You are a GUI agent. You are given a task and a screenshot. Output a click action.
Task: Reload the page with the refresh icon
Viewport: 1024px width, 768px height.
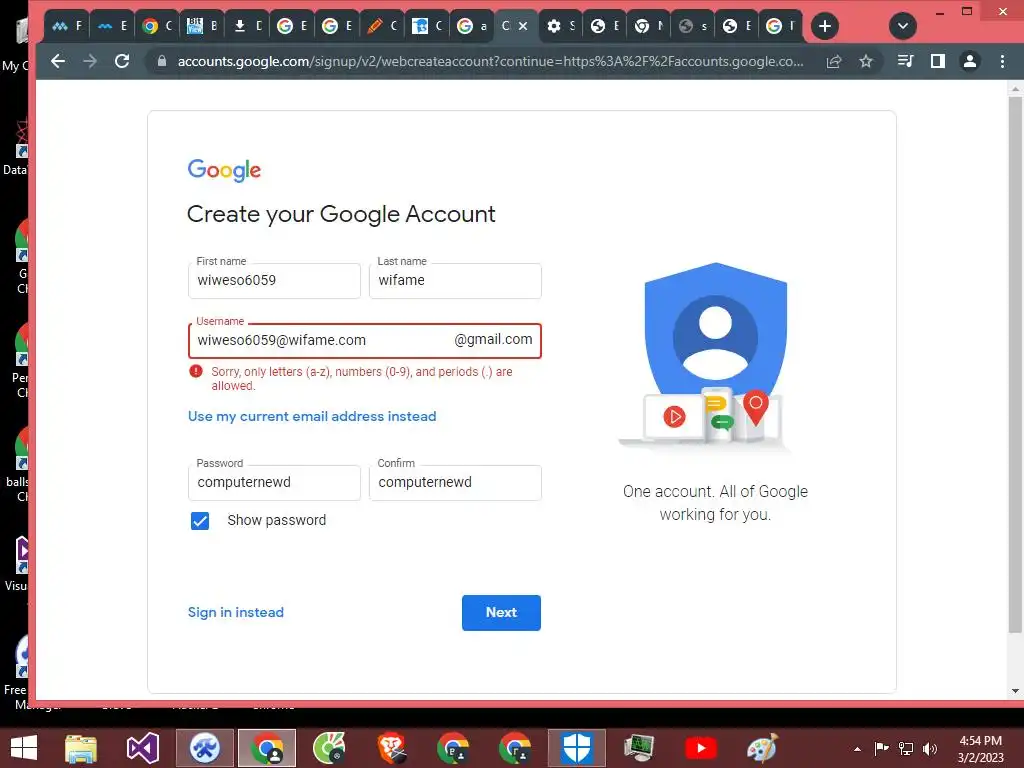[122, 61]
